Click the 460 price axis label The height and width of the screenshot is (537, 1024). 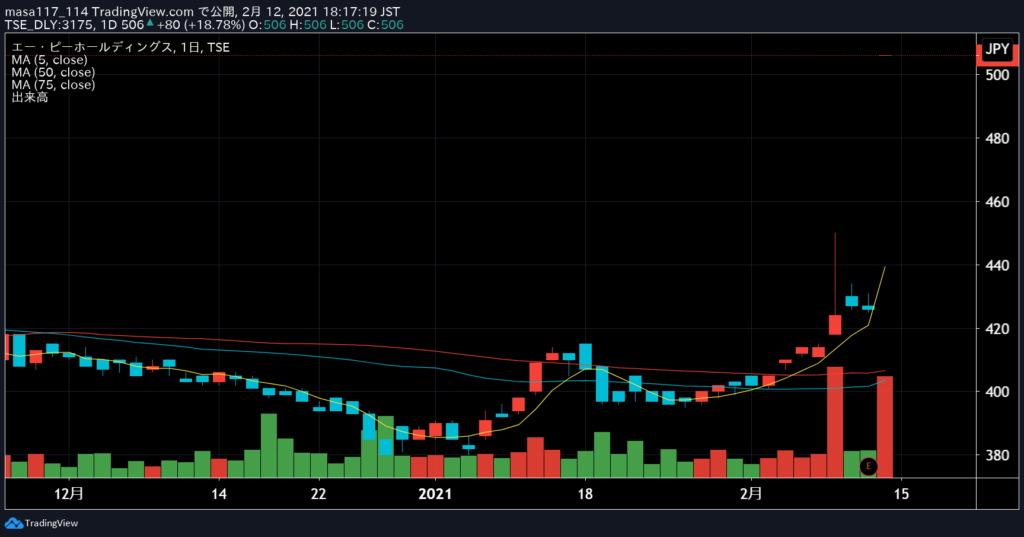(997, 202)
